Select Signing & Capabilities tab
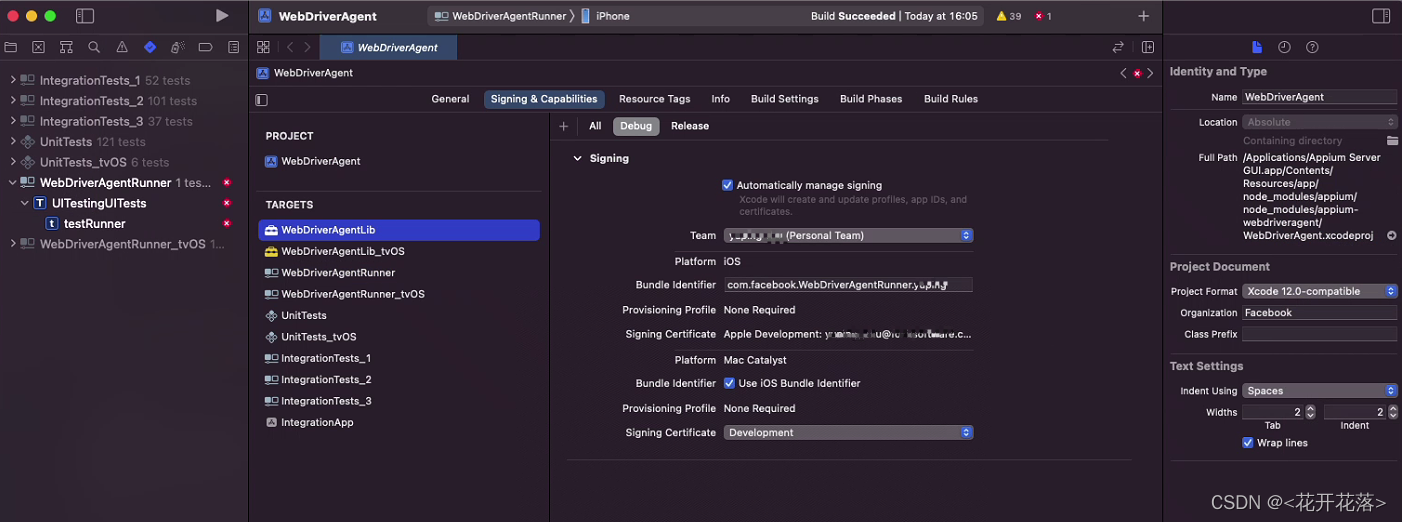Screen dimensions: 1402x522 click(544, 99)
